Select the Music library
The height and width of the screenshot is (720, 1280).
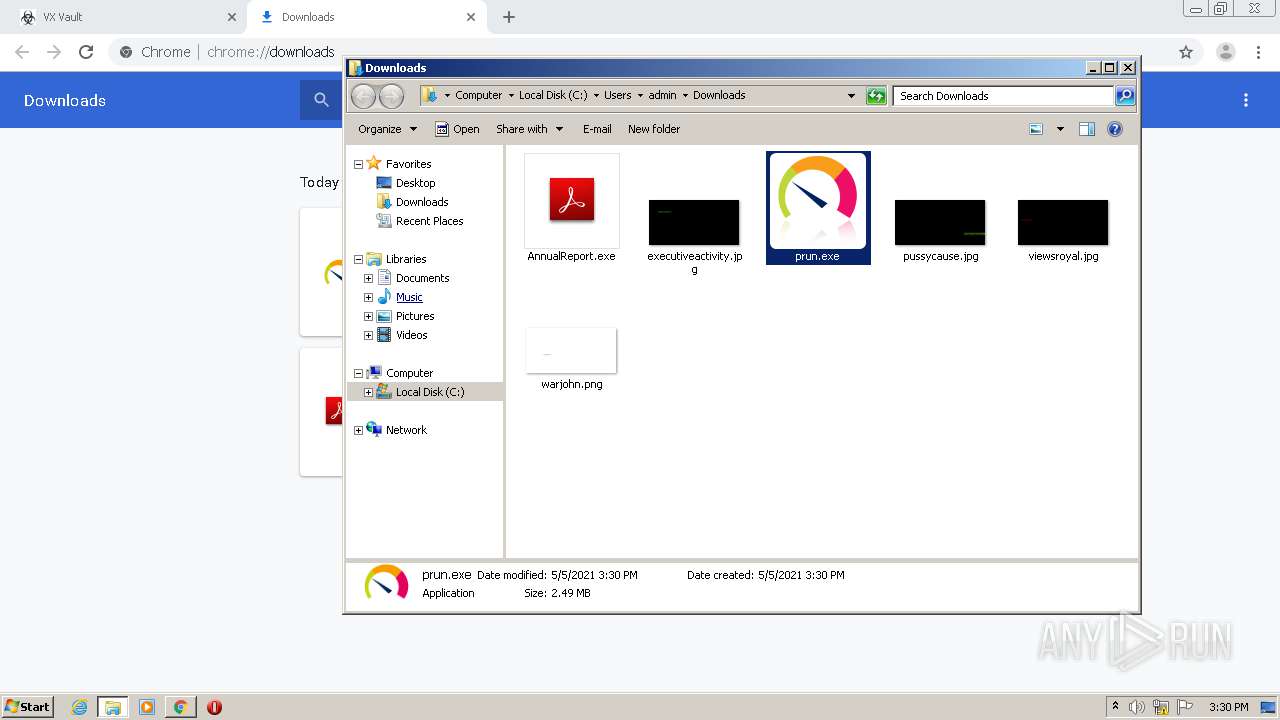coord(409,297)
